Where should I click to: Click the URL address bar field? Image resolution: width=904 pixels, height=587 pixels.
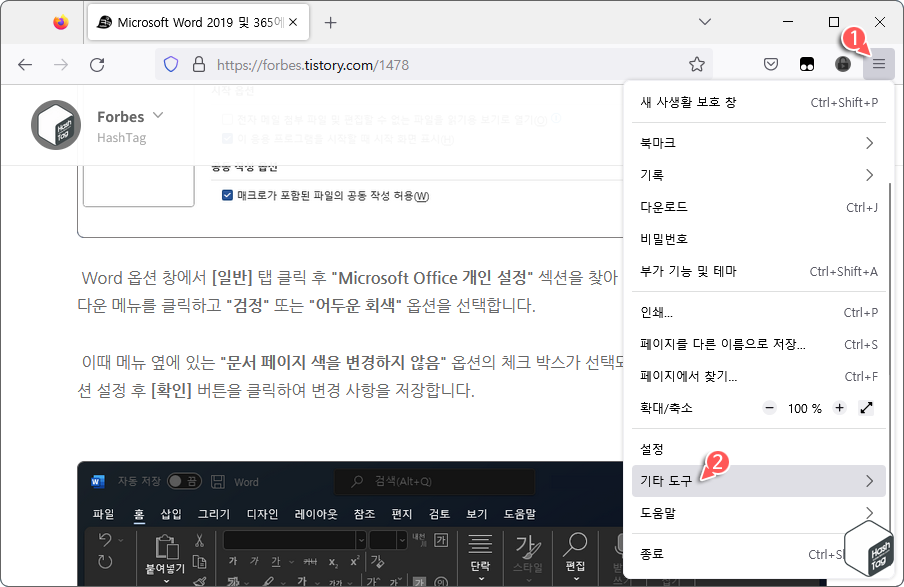point(434,65)
